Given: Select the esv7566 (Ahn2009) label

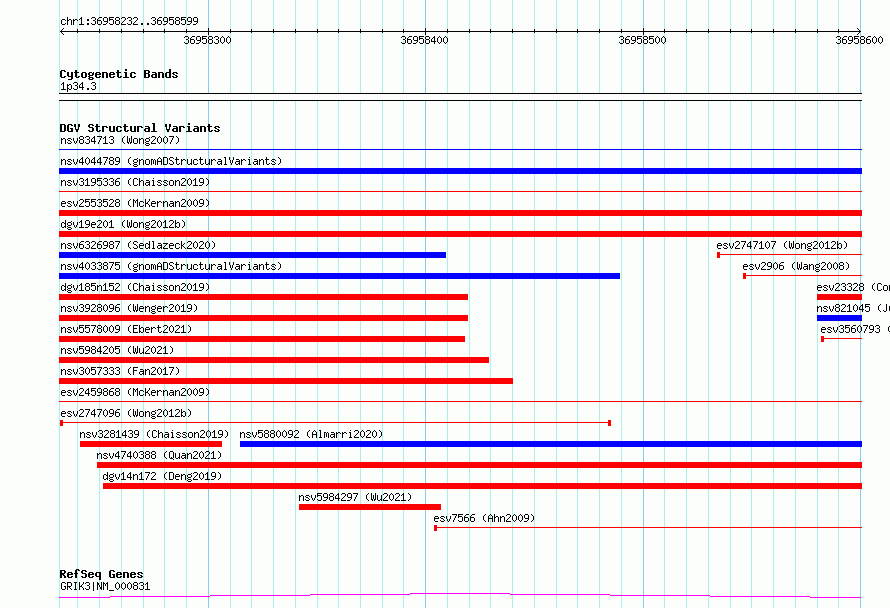Looking at the screenshot, I should click(x=484, y=518).
